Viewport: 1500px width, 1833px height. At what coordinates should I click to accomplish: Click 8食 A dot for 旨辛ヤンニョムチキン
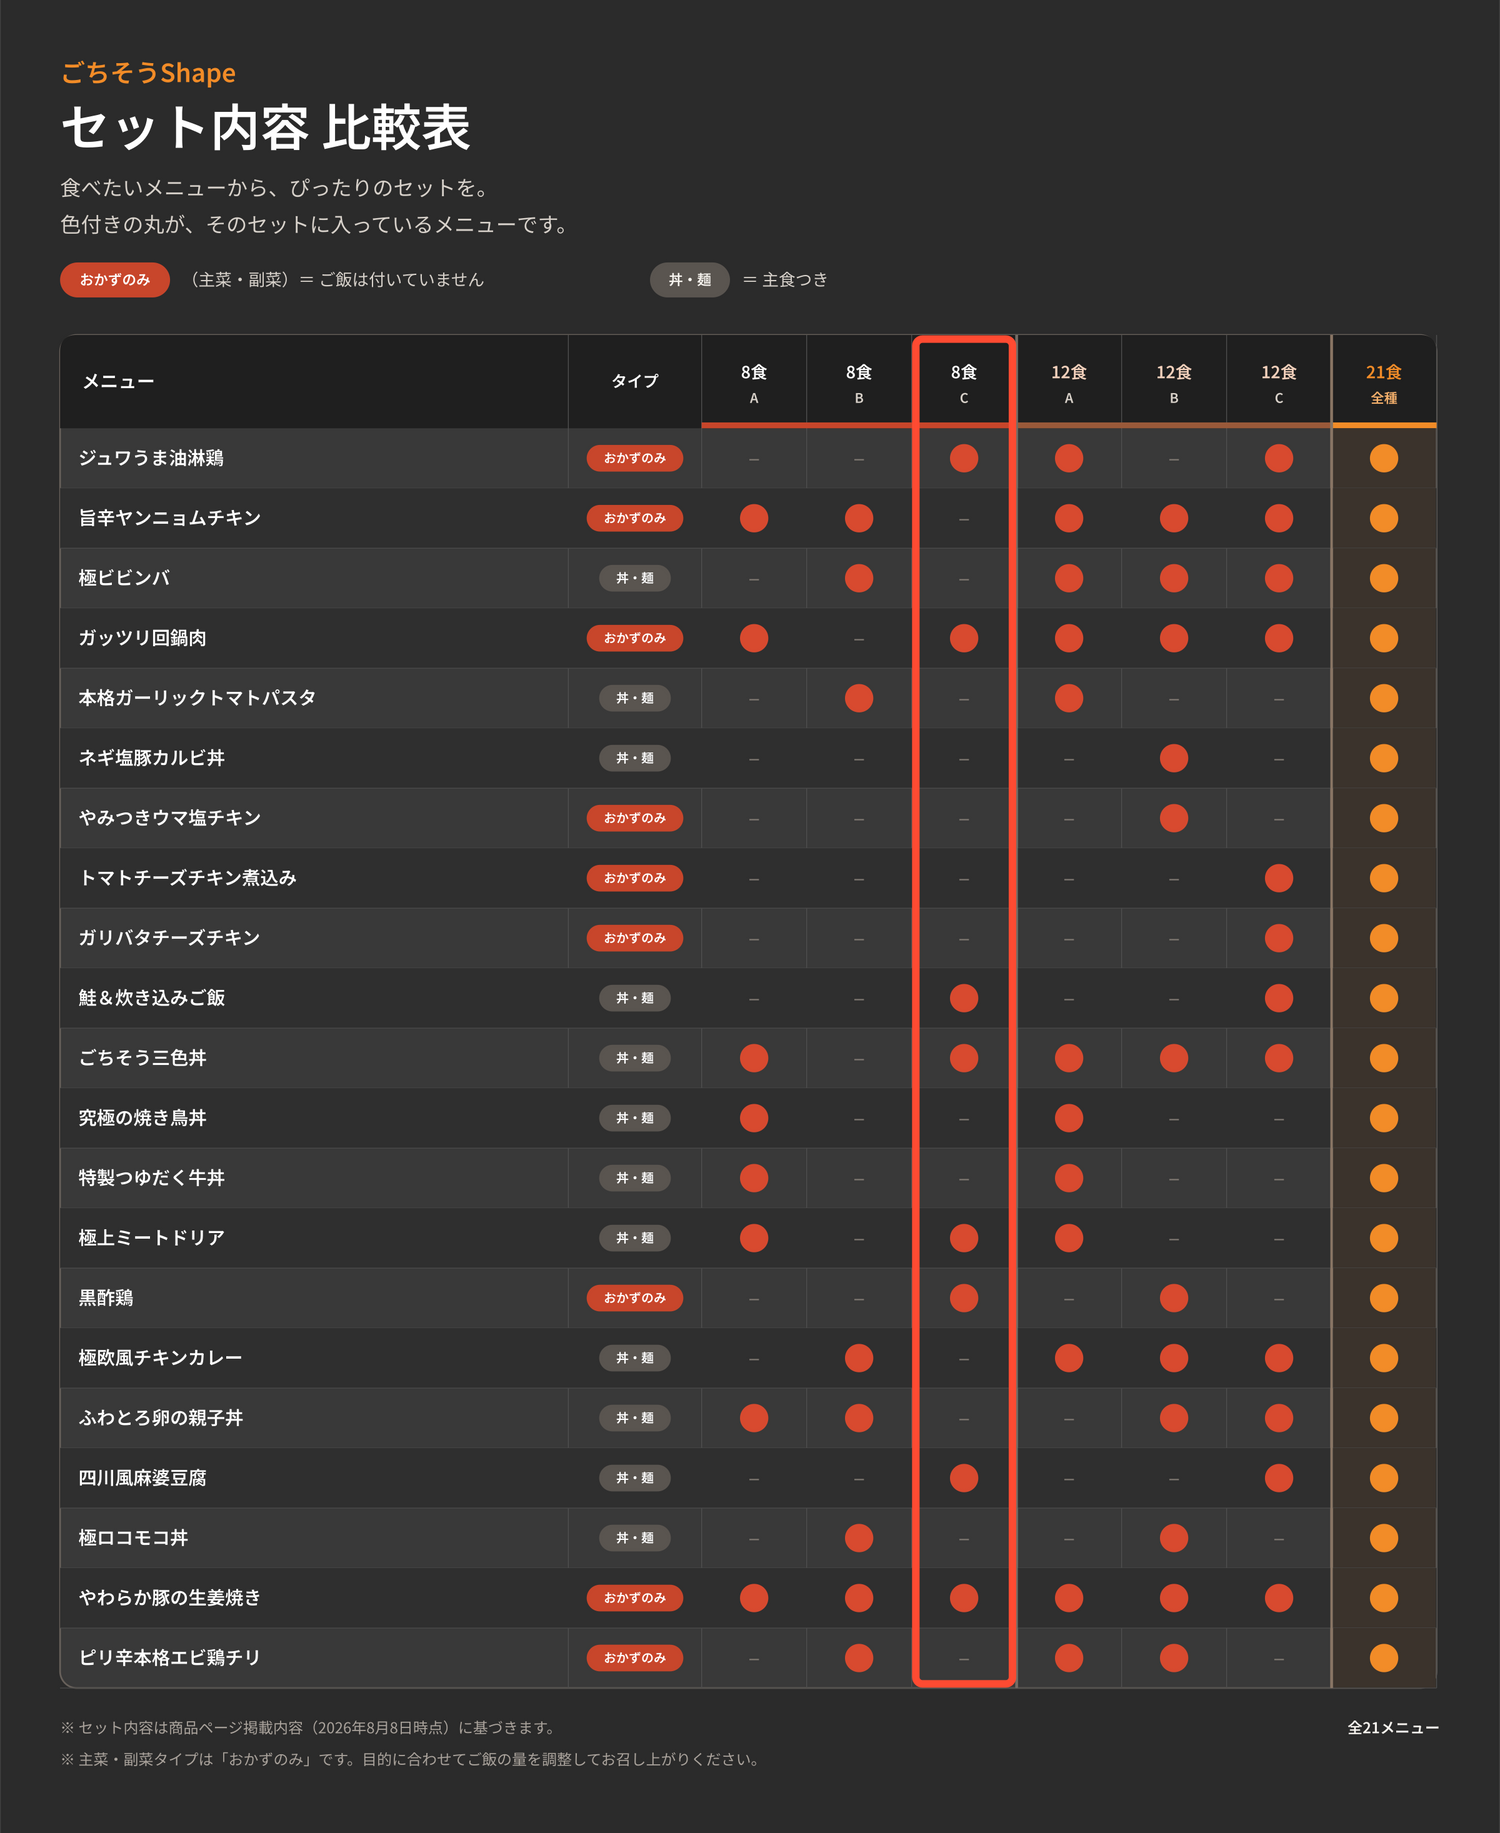(754, 518)
